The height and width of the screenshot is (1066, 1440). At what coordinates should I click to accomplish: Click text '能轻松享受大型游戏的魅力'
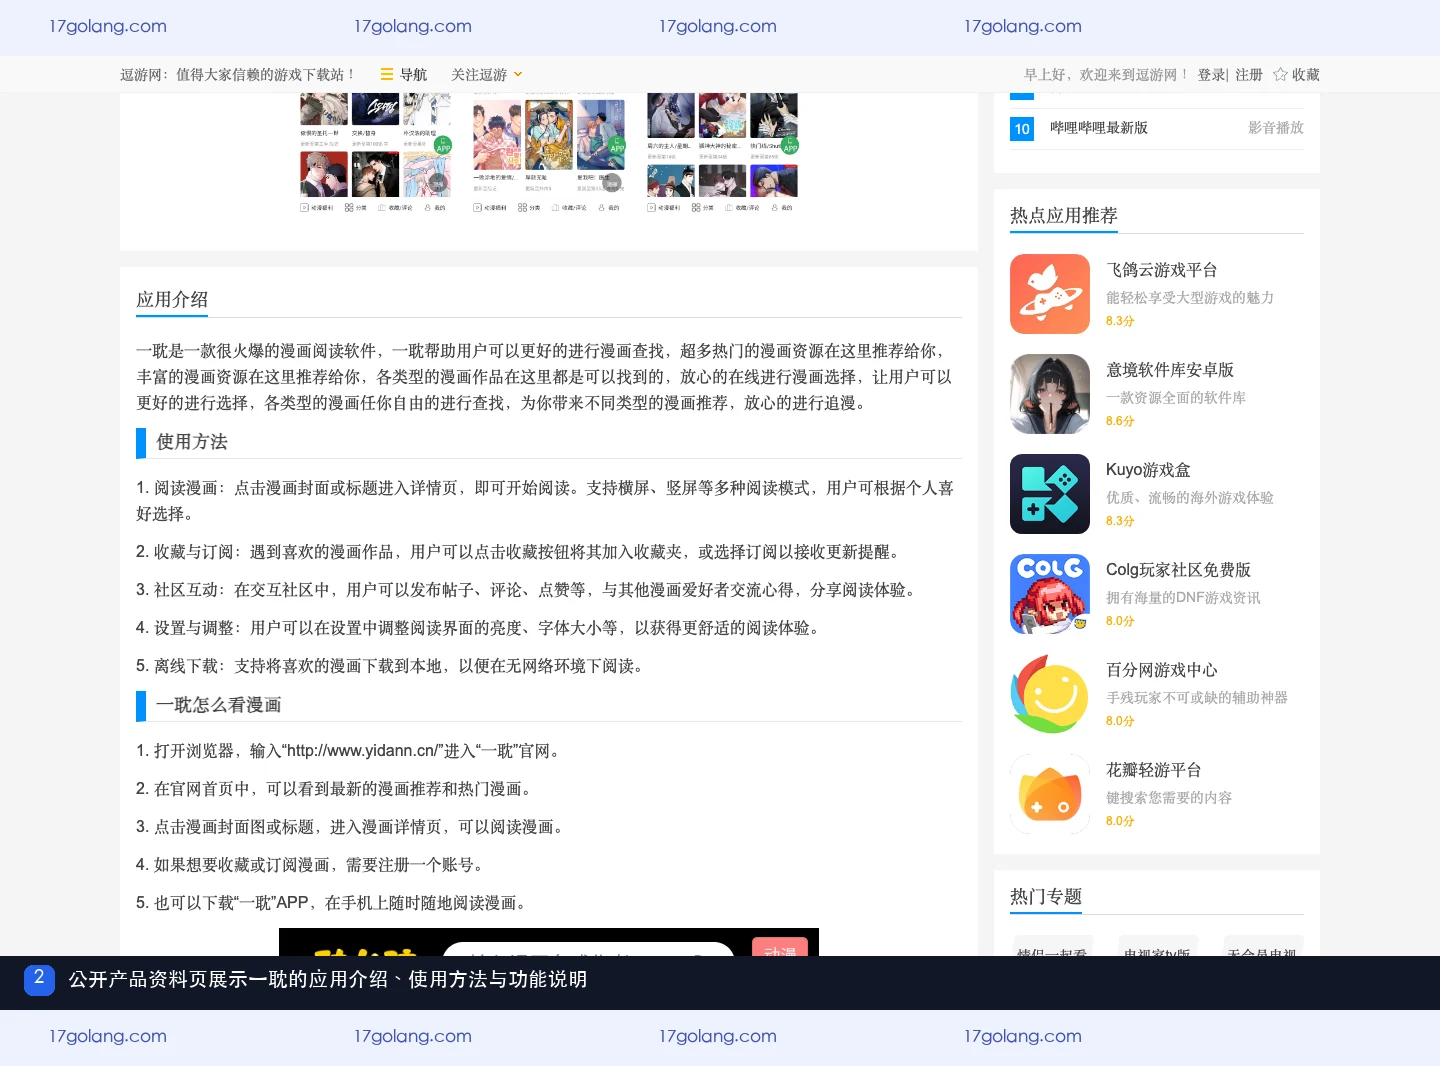1190,298
